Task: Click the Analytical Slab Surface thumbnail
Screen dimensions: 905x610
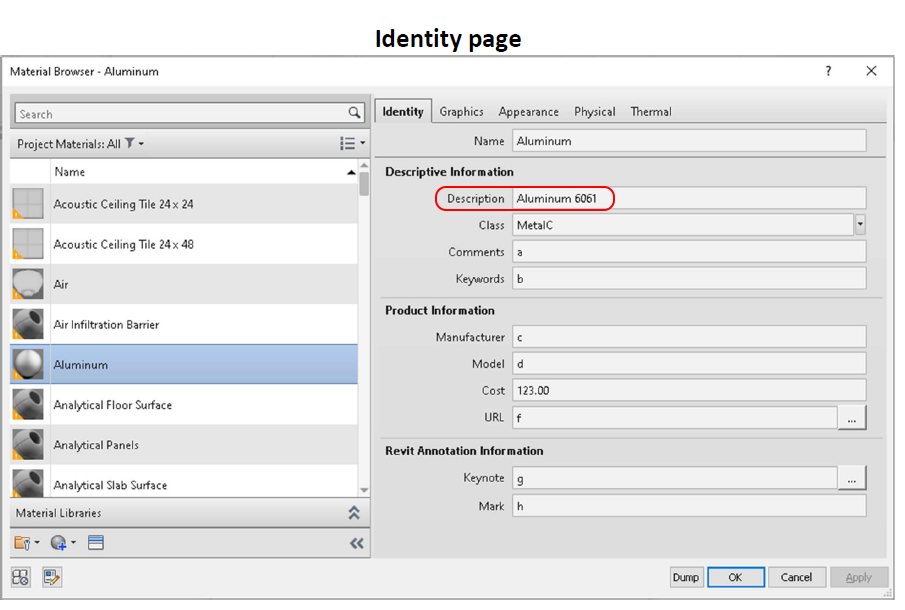Action: click(28, 484)
